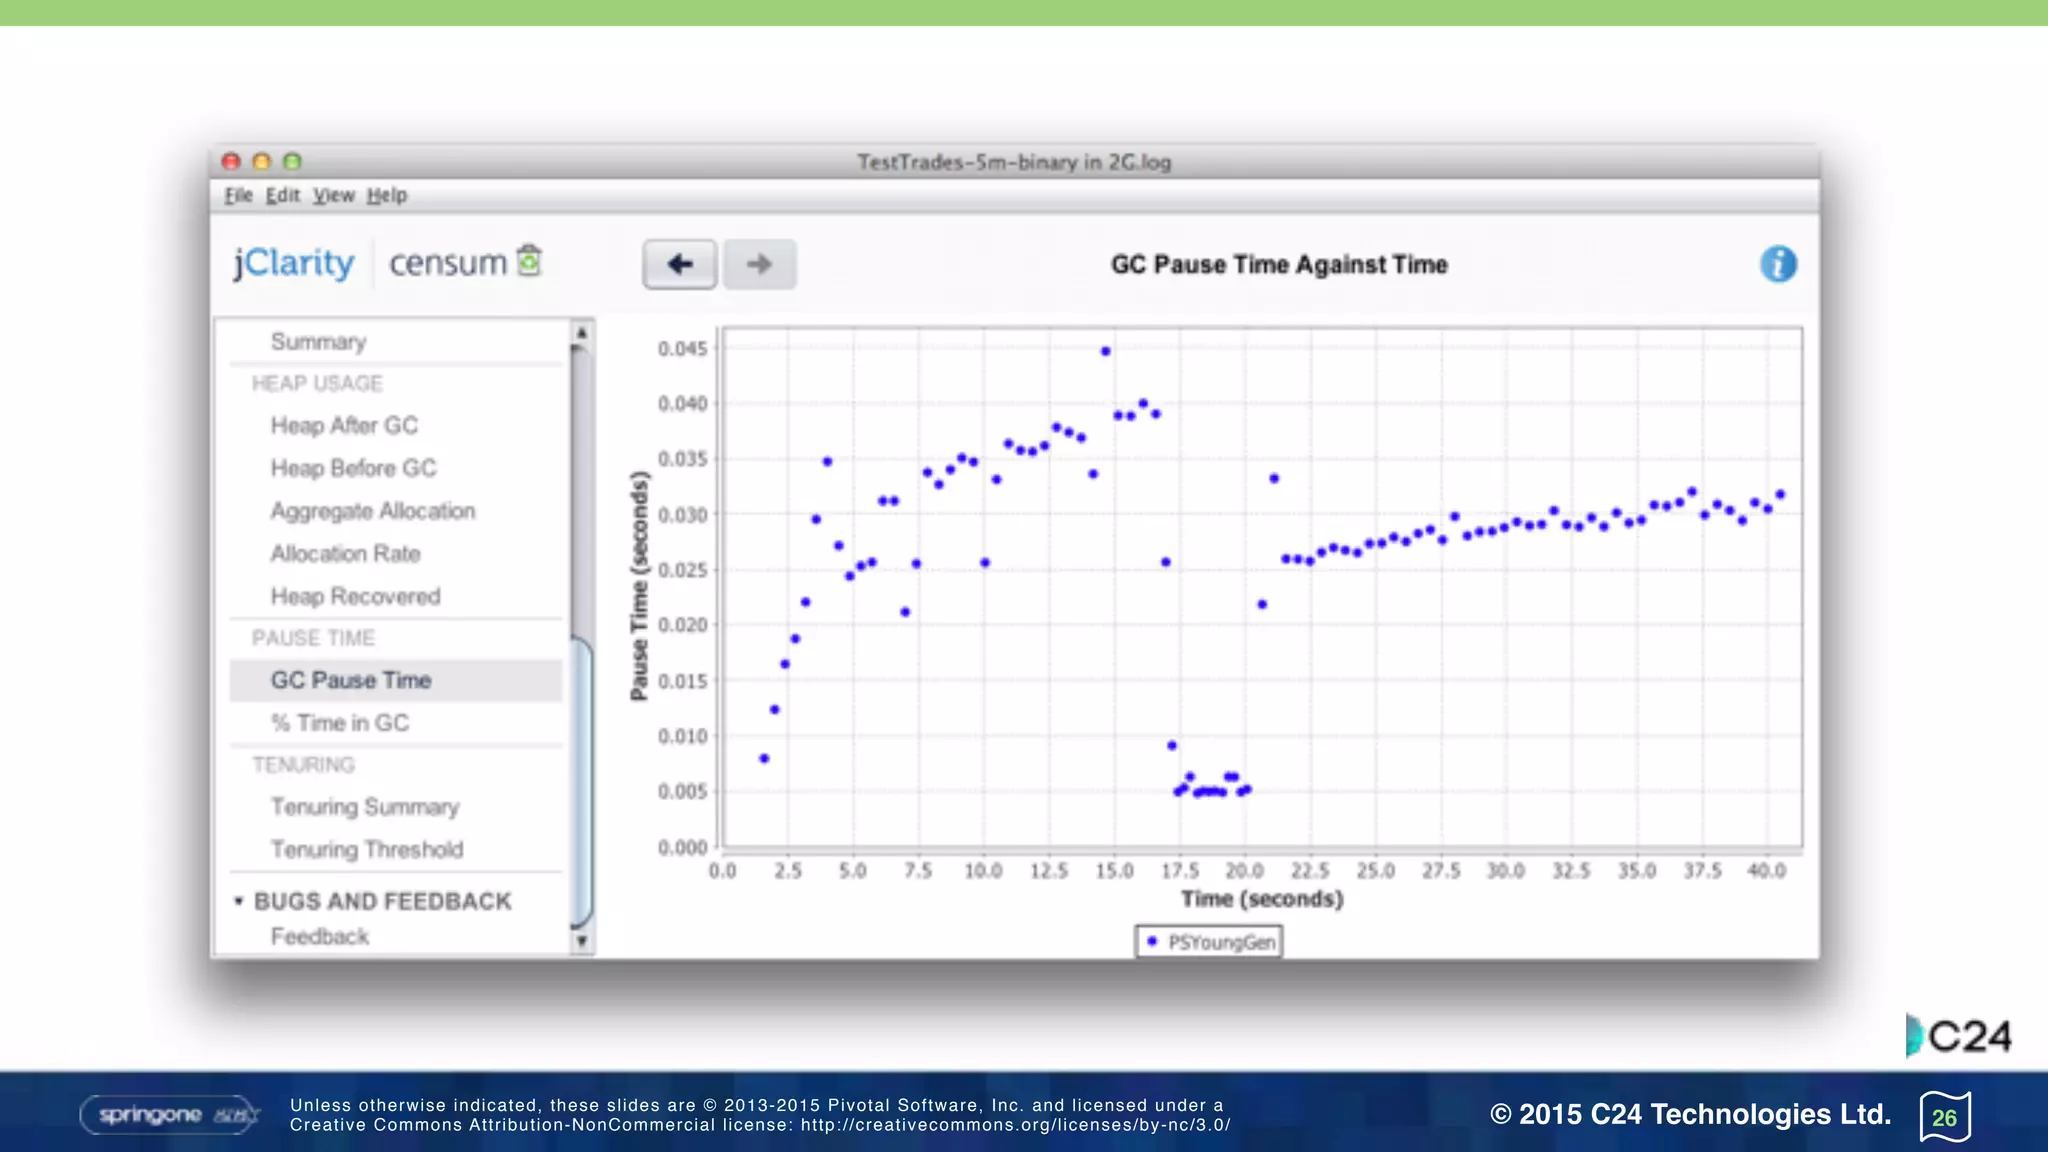Select Allocation Rate view
2048x1152 pixels.
tap(345, 554)
